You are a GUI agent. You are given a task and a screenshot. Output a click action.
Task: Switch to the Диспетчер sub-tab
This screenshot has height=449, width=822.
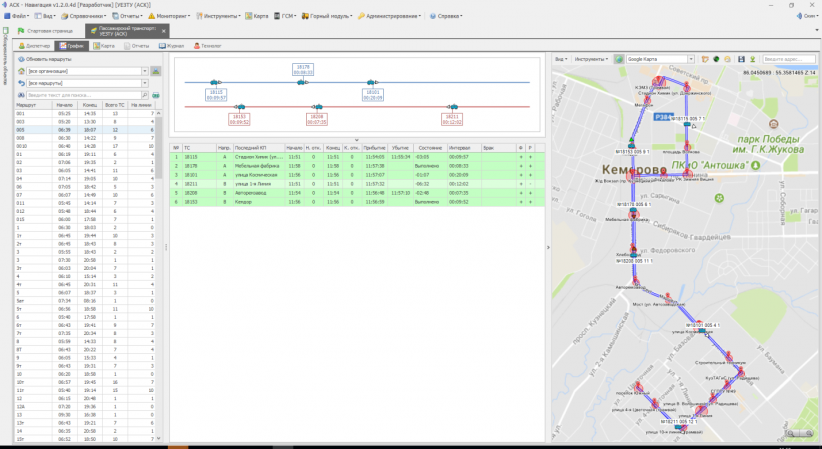click(35, 46)
